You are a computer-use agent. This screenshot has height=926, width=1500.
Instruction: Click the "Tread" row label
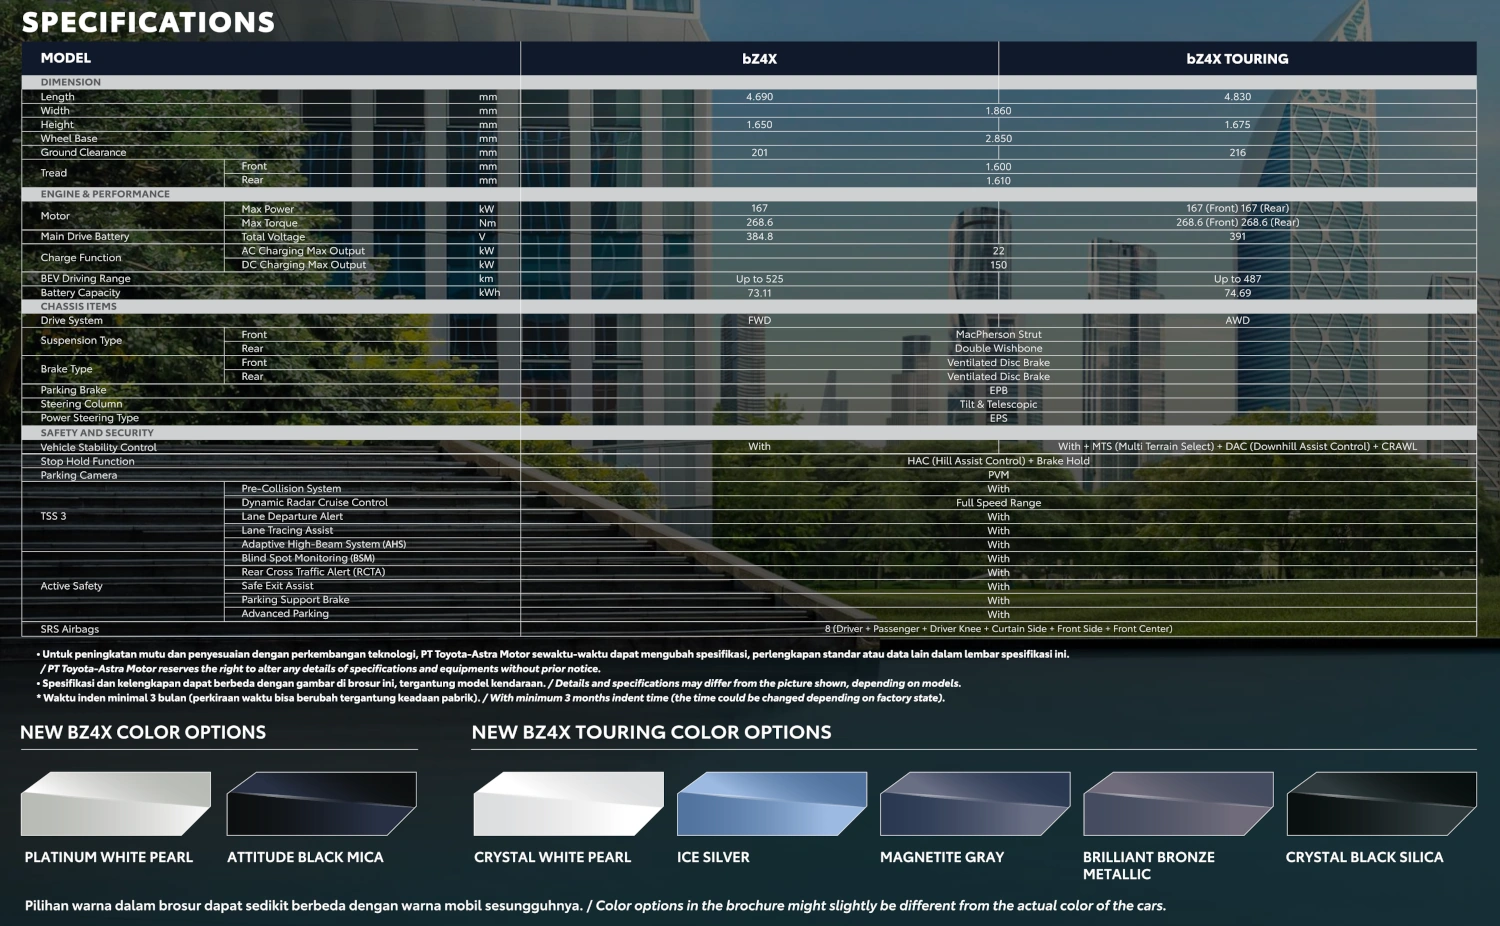[54, 173]
